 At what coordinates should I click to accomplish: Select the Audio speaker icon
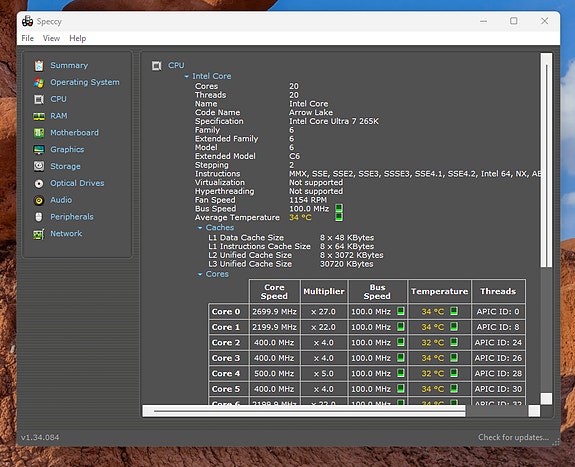pos(39,200)
